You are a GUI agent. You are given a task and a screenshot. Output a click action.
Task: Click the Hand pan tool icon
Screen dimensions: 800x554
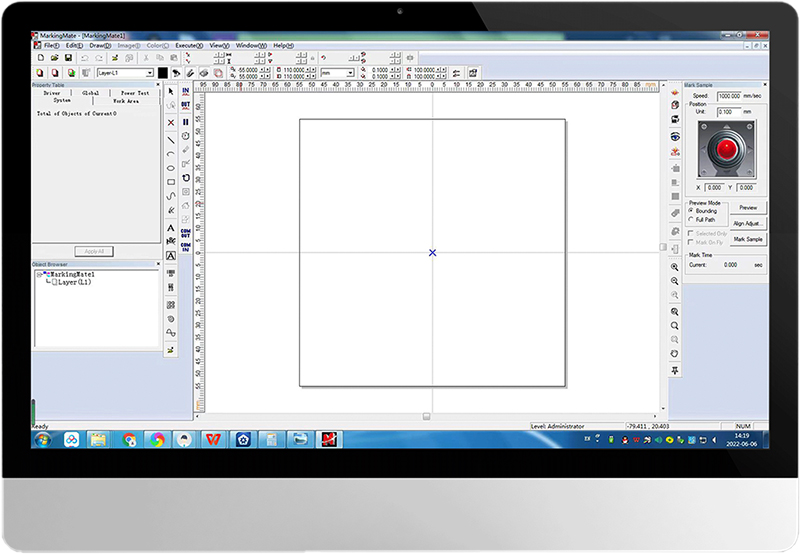[x=675, y=353]
